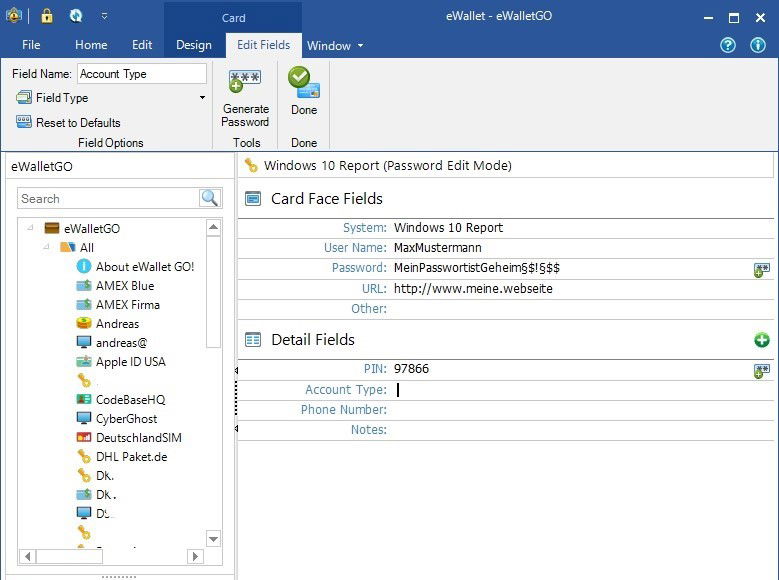Select the AMEX Firma card
The width and height of the screenshot is (779, 580).
(128, 305)
